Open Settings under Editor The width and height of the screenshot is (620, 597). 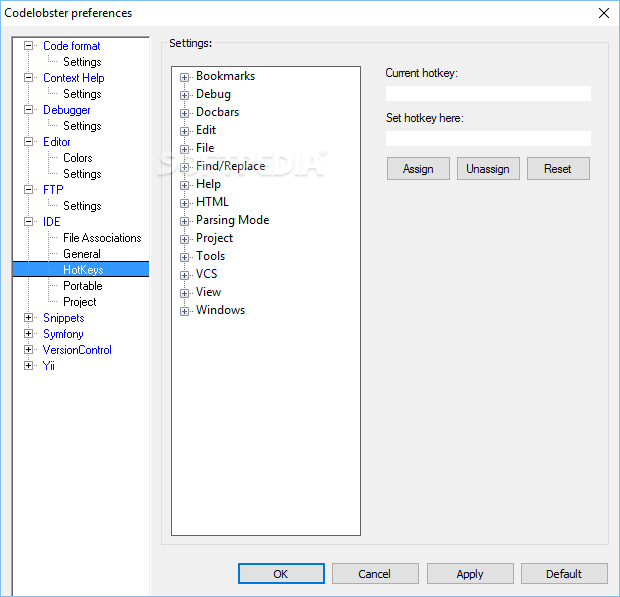click(x=82, y=174)
